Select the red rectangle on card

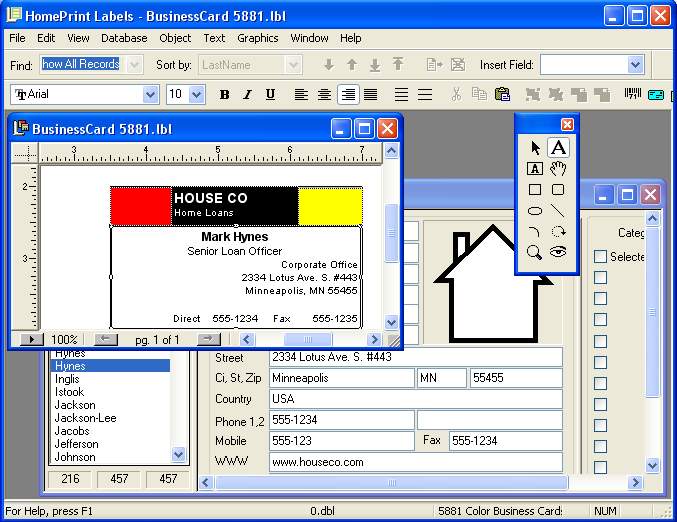tap(141, 206)
